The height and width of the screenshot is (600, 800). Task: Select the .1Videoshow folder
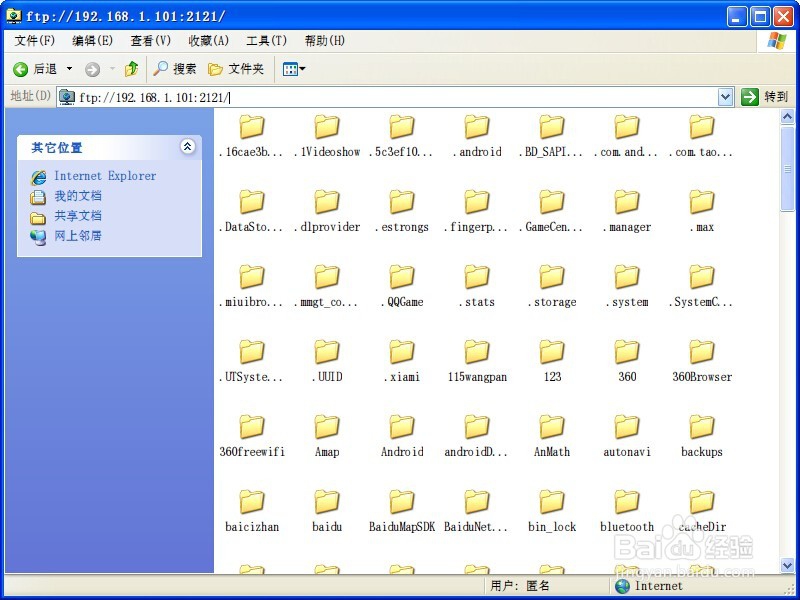coord(327,136)
